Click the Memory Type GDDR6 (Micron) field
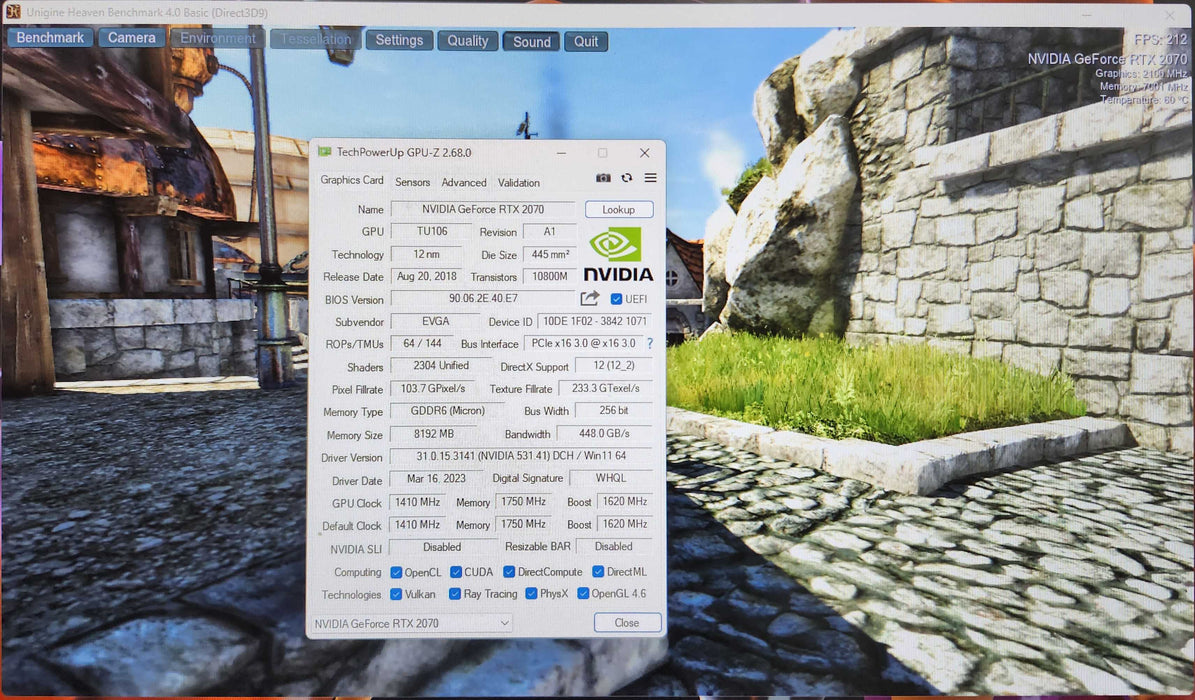 (447, 411)
